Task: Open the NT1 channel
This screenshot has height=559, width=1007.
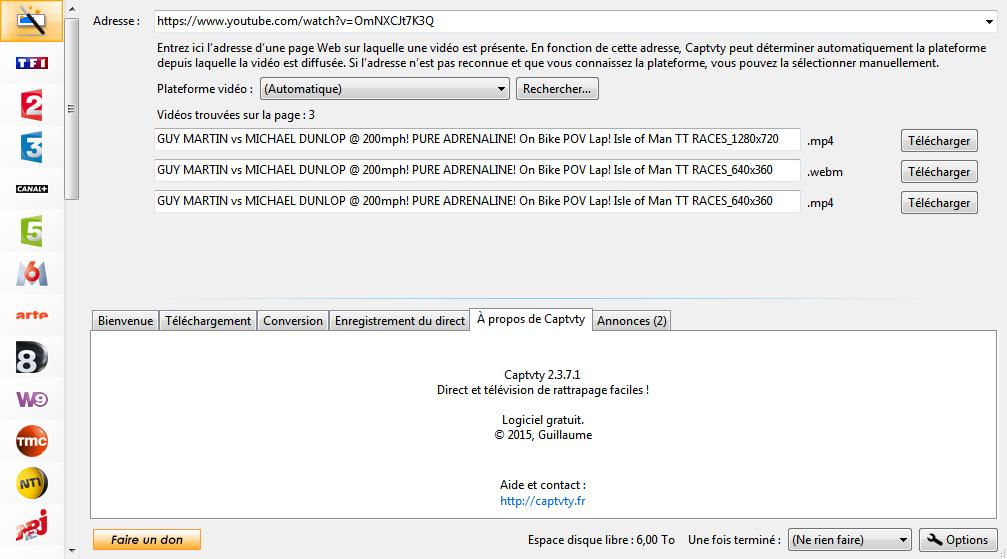Action: (31, 483)
